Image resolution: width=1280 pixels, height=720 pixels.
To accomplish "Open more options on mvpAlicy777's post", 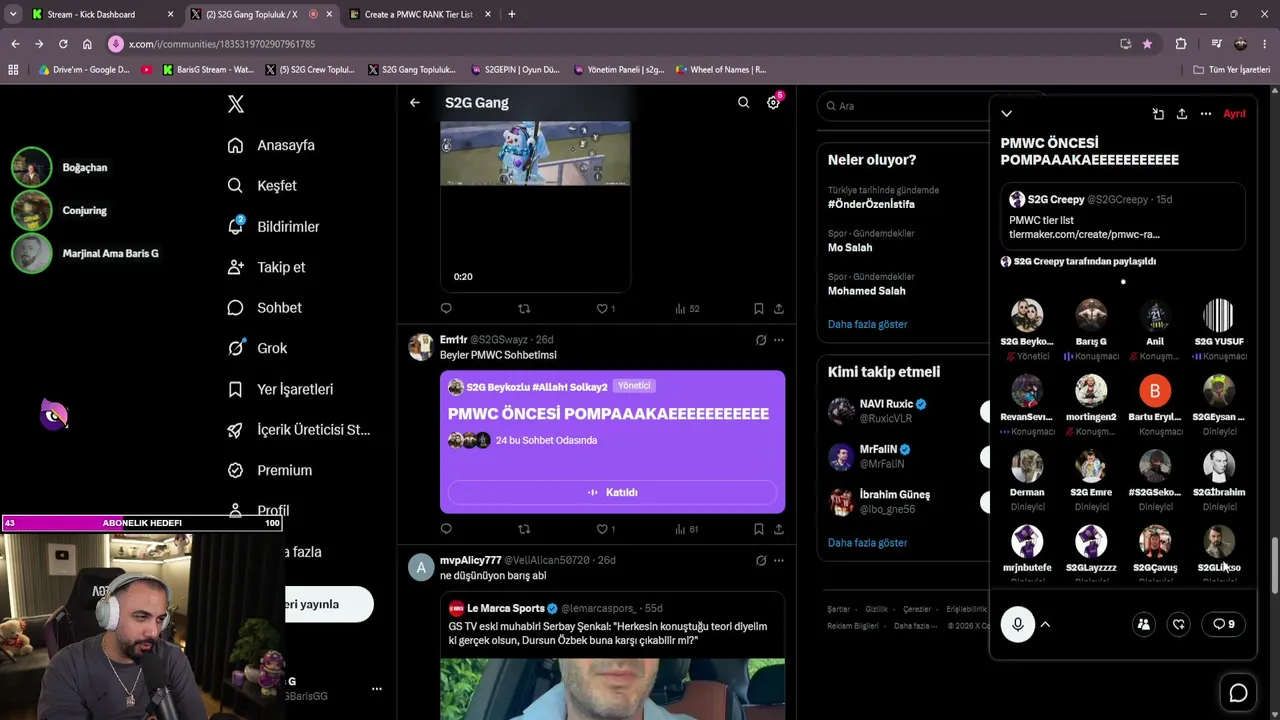I will pyautogui.click(x=779, y=561).
